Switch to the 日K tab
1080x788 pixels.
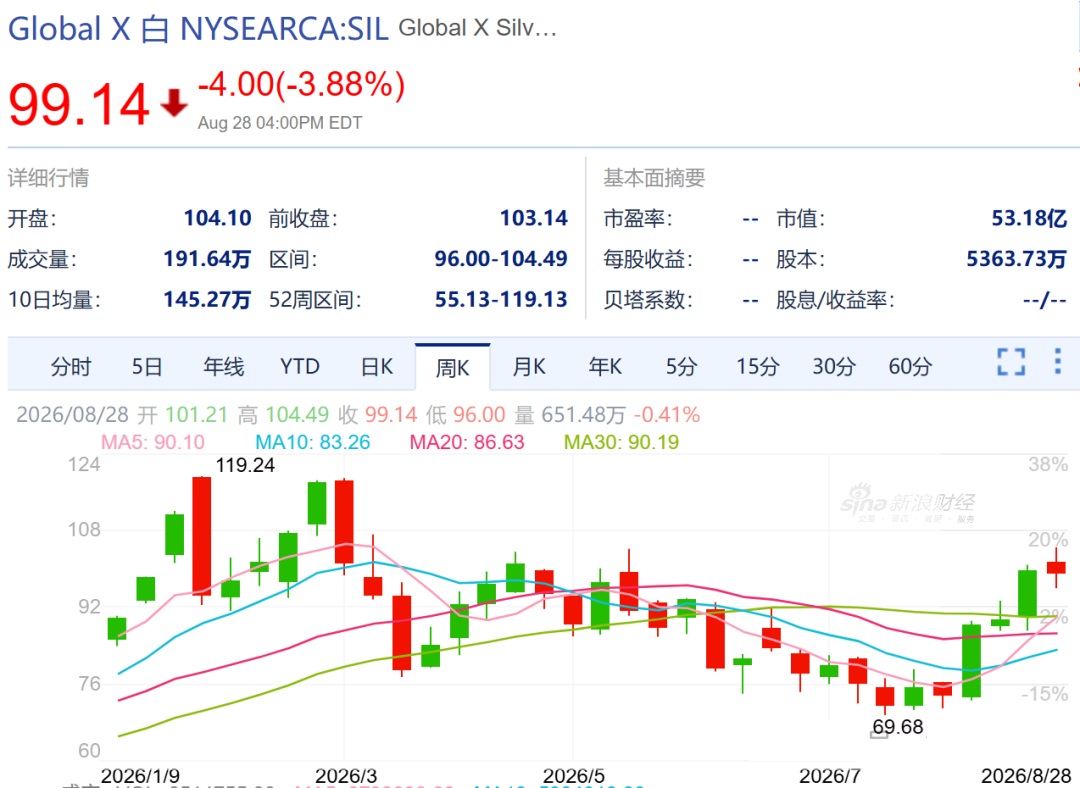tap(377, 366)
